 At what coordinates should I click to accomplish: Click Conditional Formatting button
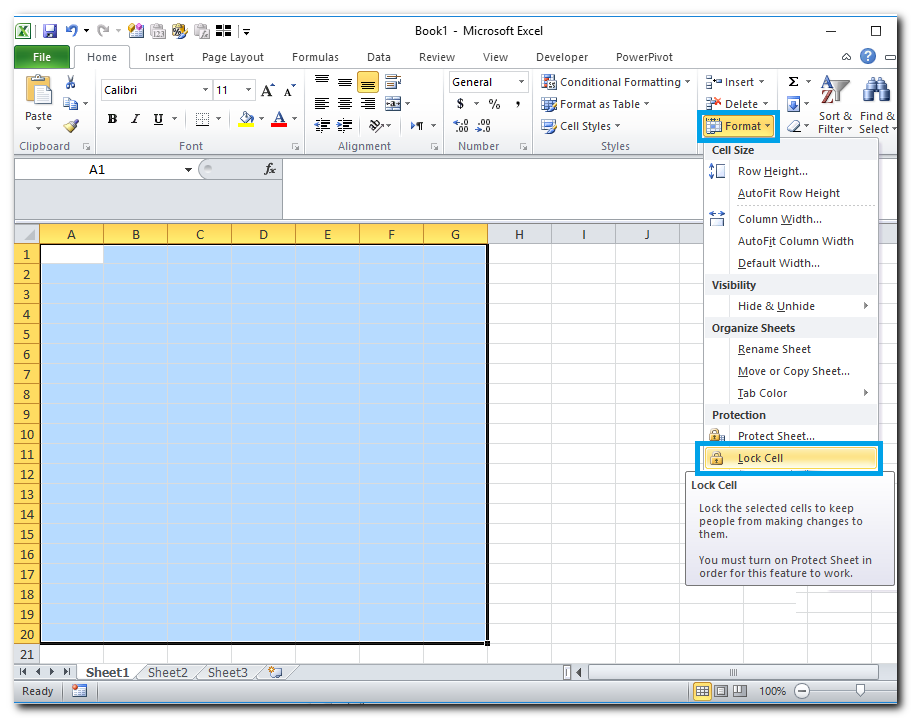611,82
